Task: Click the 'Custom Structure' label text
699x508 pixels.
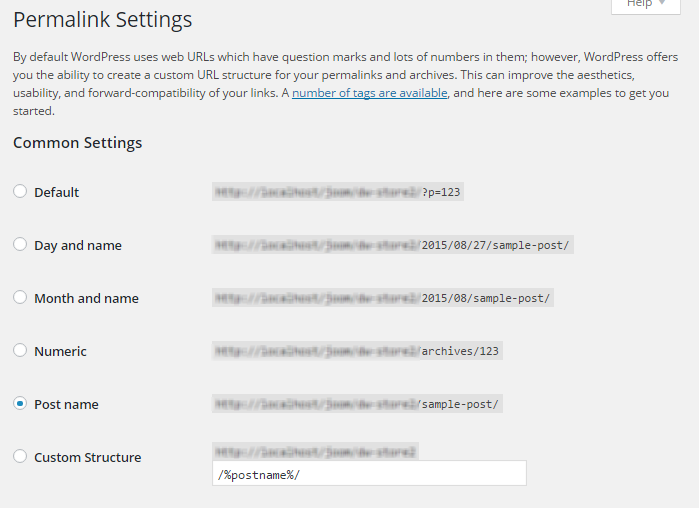Action: (87, 457)
